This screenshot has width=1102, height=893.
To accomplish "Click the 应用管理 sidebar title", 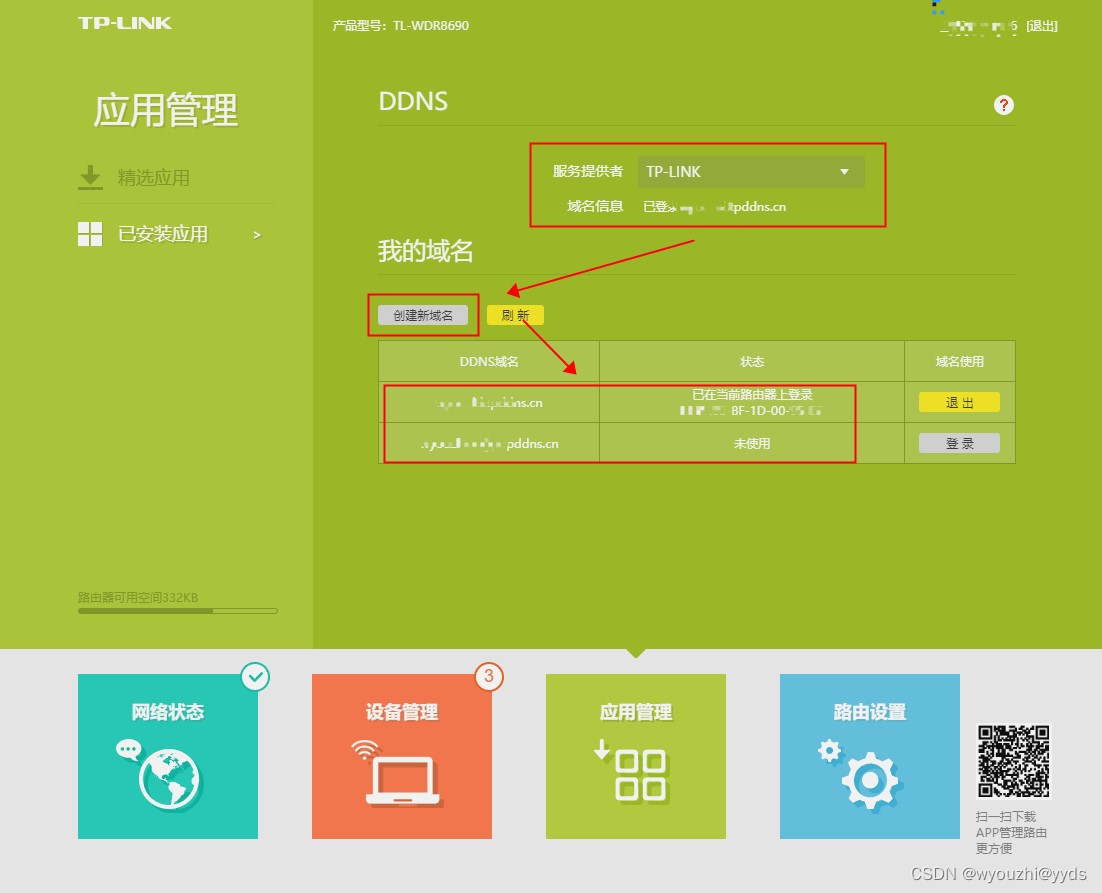I will (x=166, y=110).
